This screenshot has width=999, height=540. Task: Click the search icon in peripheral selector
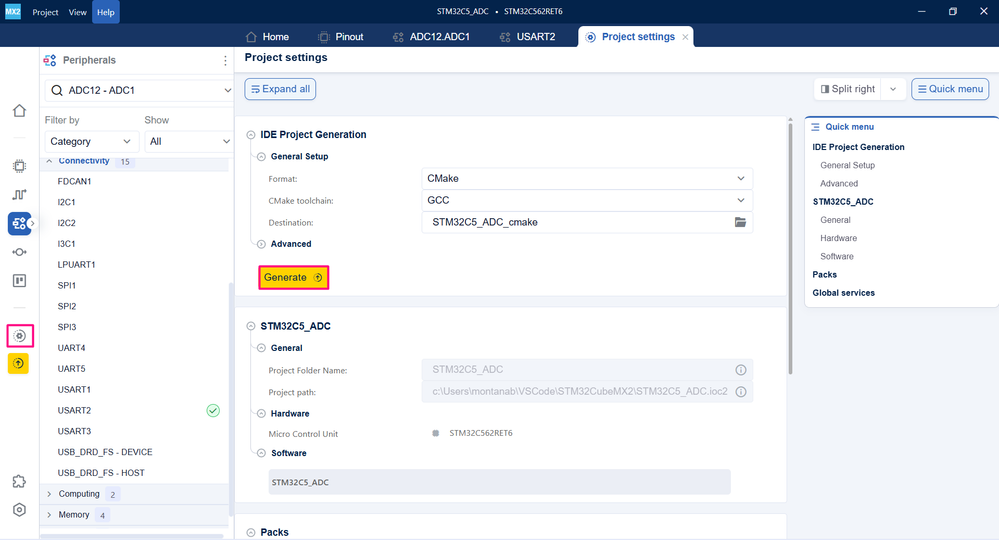[x=57, y=90]
